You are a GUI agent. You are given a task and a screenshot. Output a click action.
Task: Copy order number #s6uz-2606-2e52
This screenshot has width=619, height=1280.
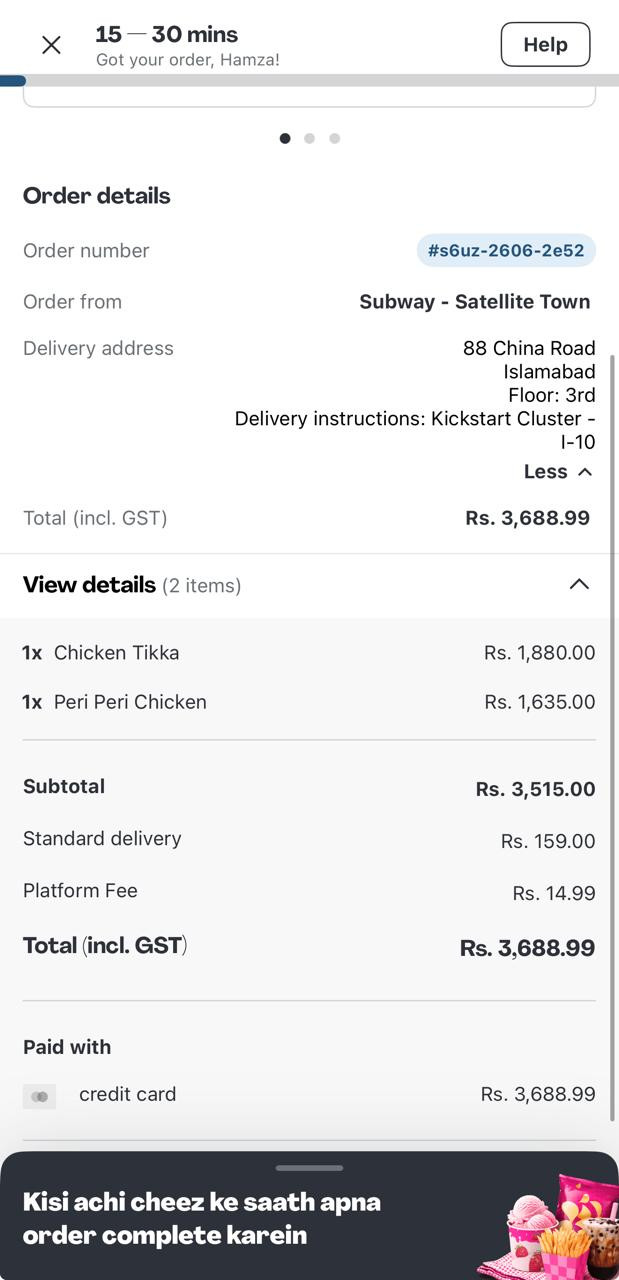[x=506, y=250]
